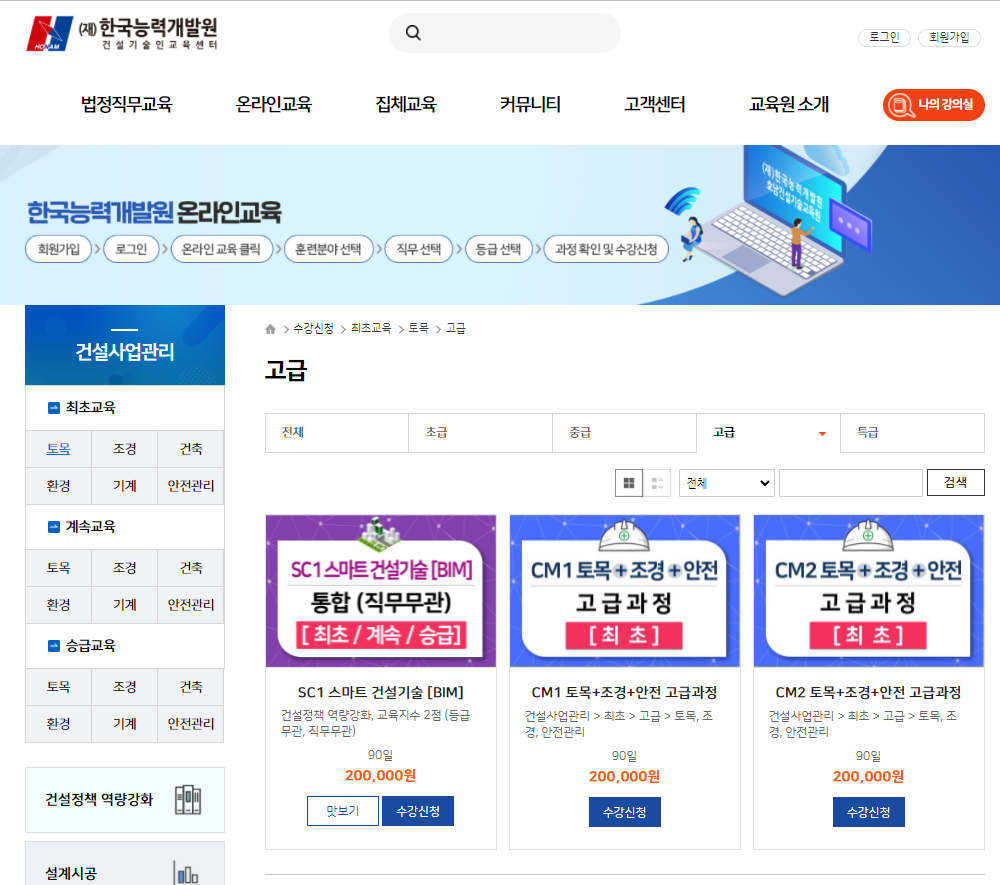This screenshot has height=885, width=1000.
Task: Click the 로그인 link at top
Action: [x=884, y=37]
